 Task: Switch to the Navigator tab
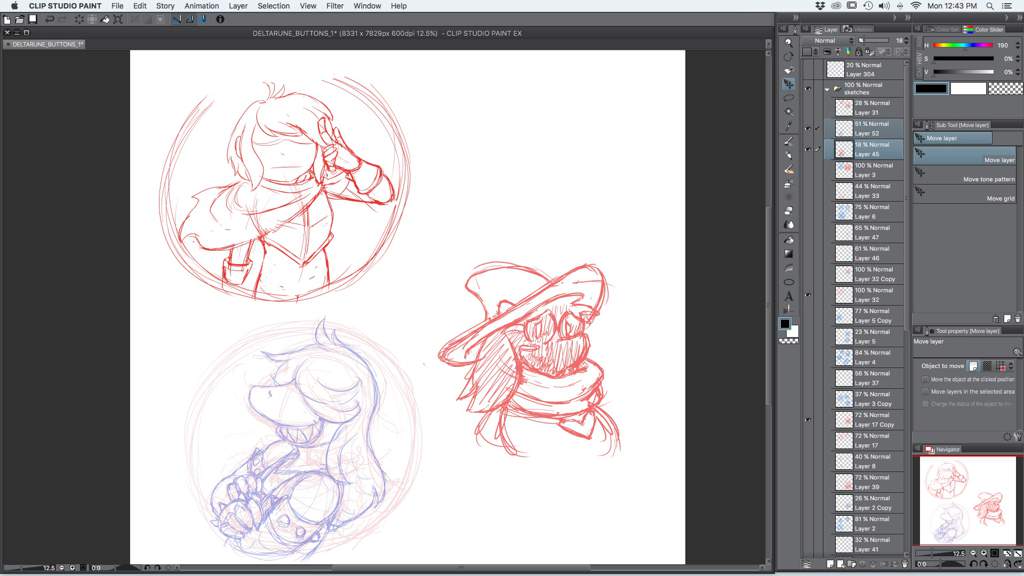943,449
